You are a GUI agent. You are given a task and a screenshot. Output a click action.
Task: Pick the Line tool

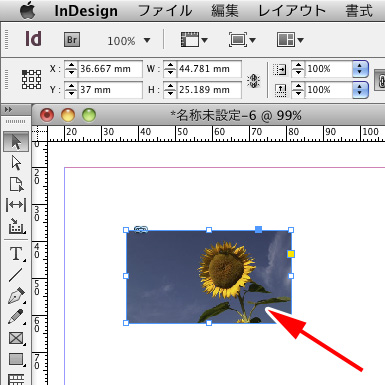click(x=16, y=275)
